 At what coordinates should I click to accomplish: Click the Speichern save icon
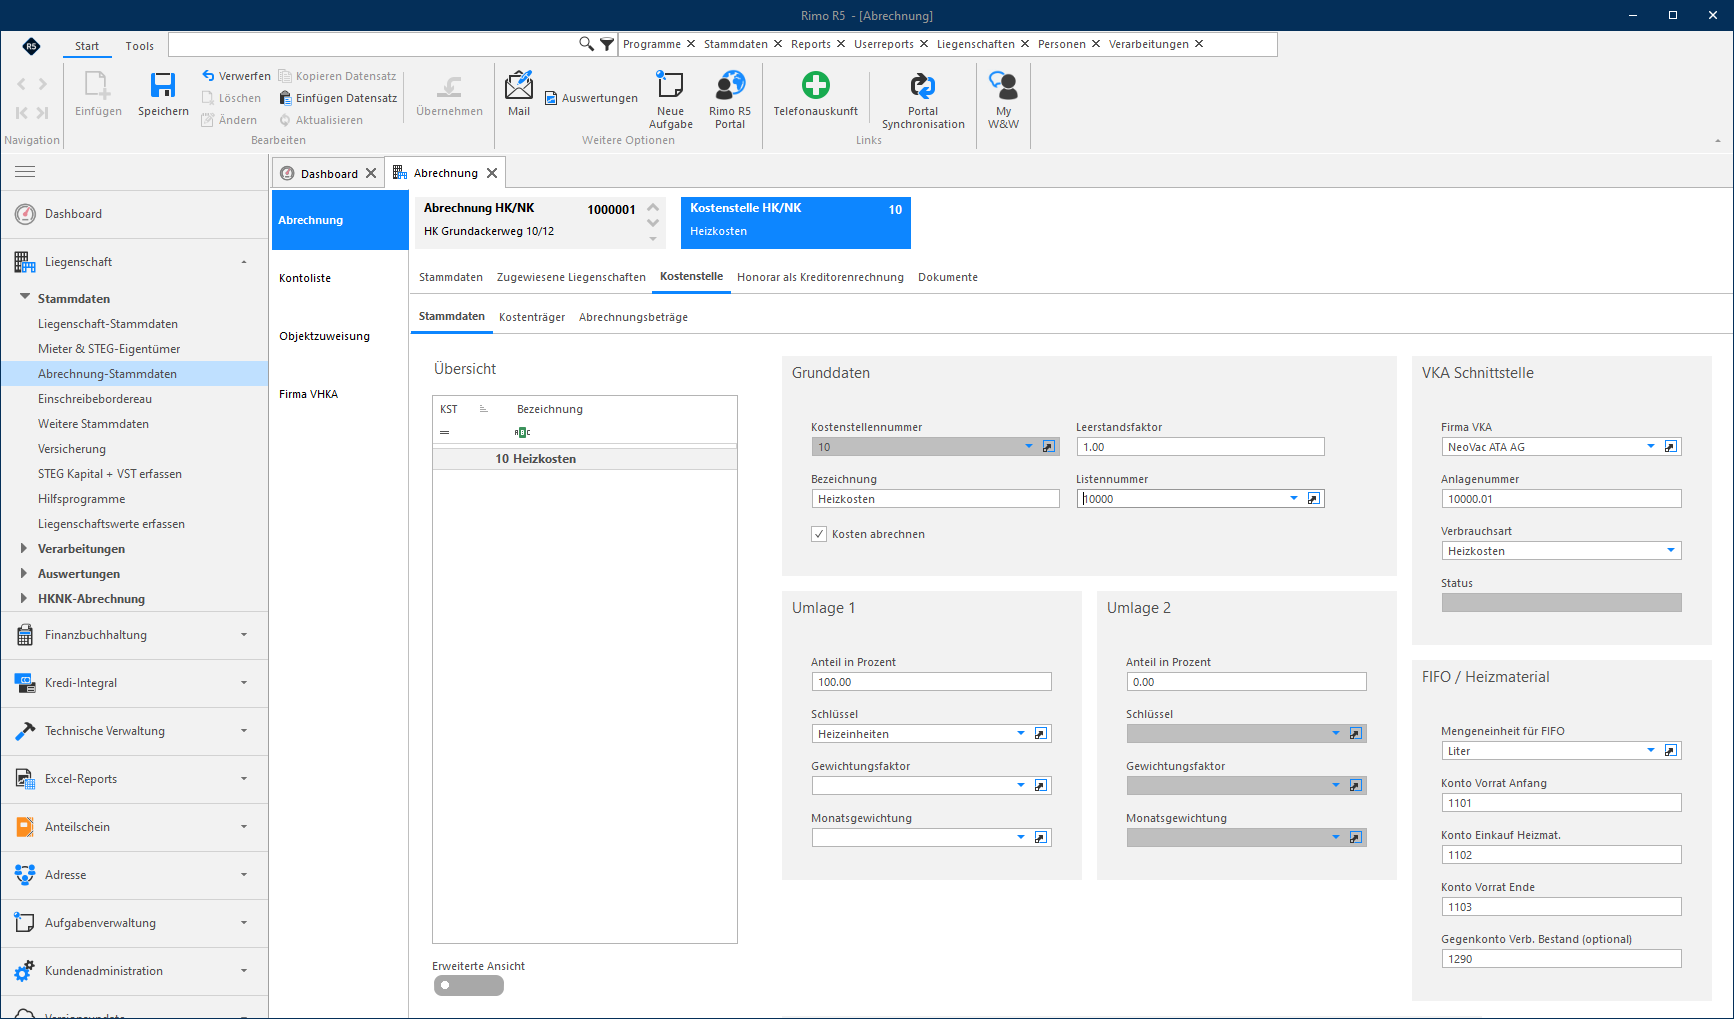pos(163,86)
